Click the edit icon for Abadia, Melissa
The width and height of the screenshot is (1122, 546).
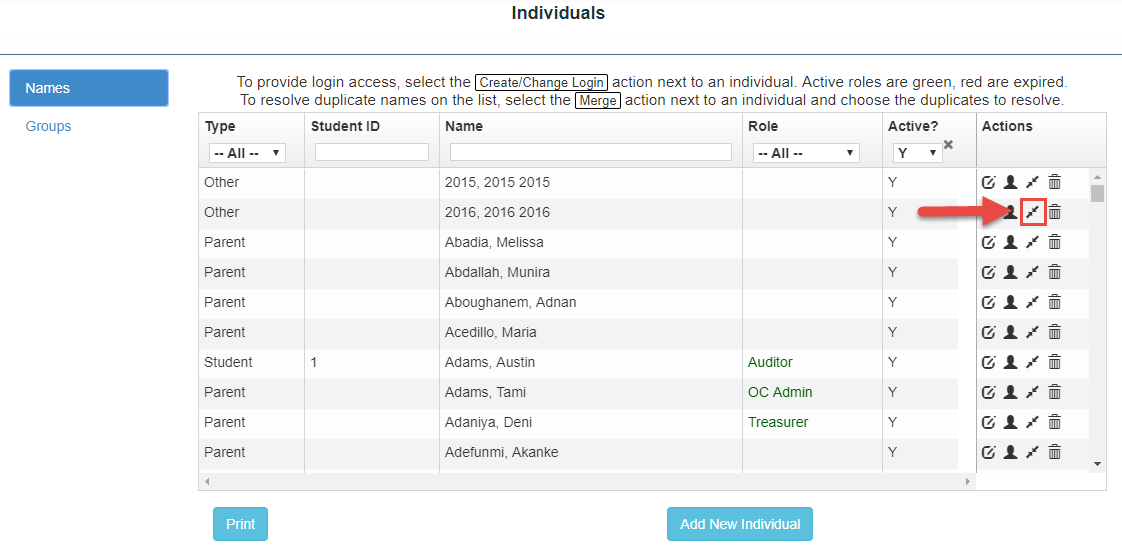click(x=988, y=242)
